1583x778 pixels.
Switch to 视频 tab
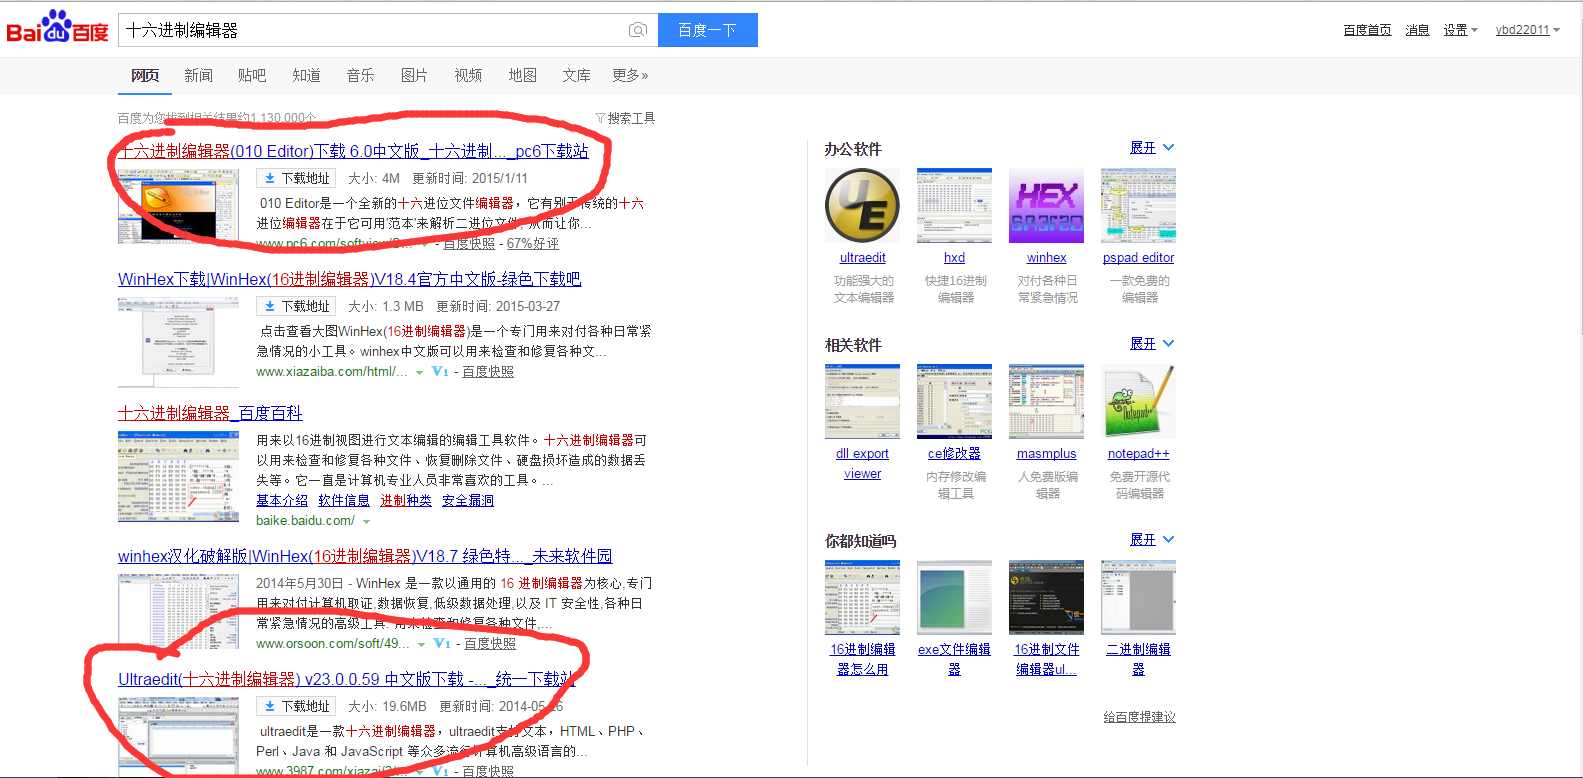click(x=468, y=75)
